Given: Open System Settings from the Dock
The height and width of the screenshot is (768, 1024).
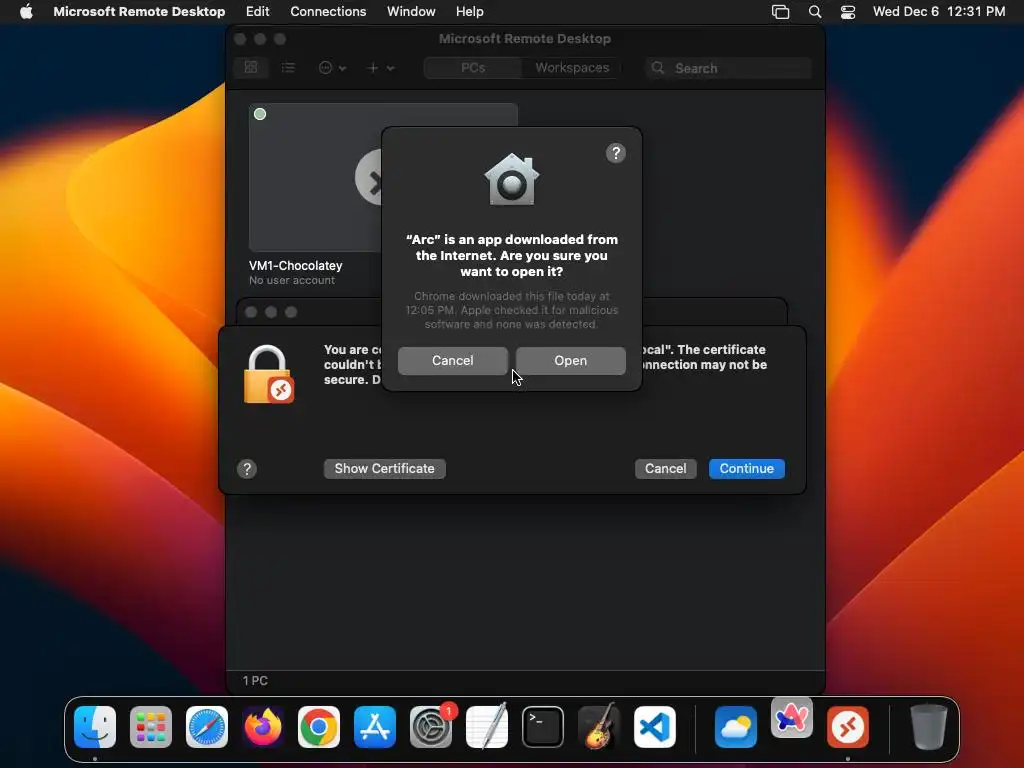Looking at the screenshot, I should click(x=431, y=727).
